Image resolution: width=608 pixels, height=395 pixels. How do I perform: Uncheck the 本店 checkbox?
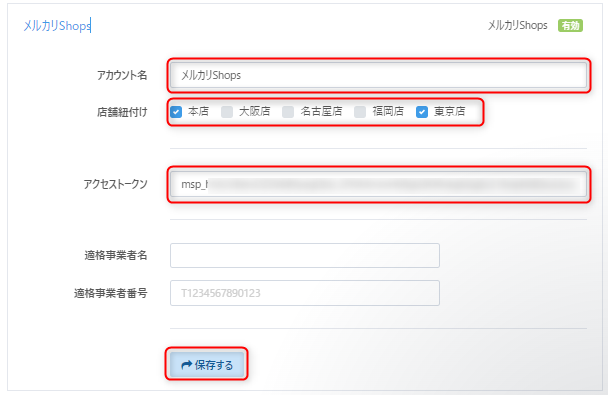pyautogui.click(x=176, y=112)
